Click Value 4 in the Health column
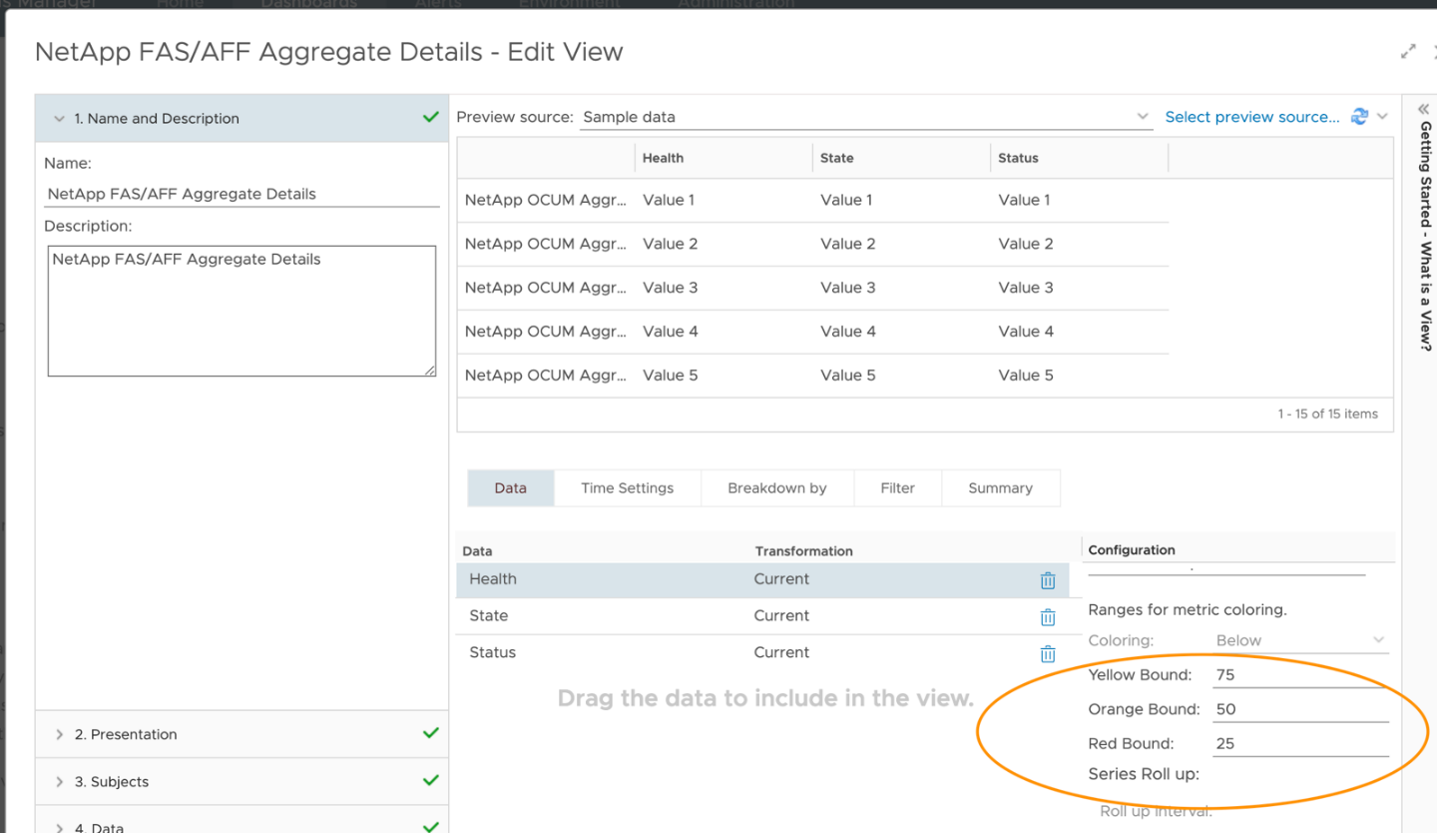 (670, 332)
